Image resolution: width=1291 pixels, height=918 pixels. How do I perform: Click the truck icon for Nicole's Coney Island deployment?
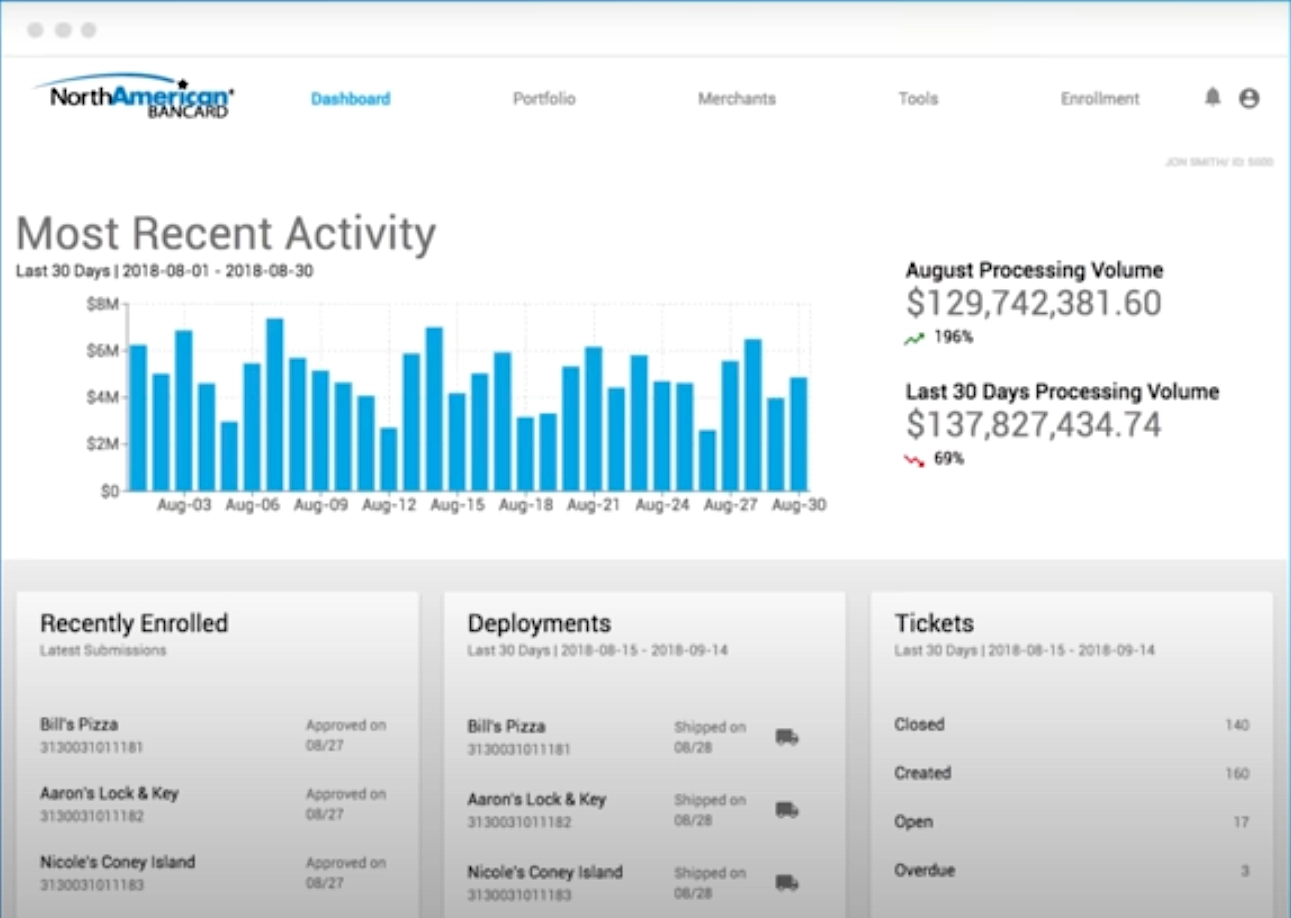[x=787, y=883]
